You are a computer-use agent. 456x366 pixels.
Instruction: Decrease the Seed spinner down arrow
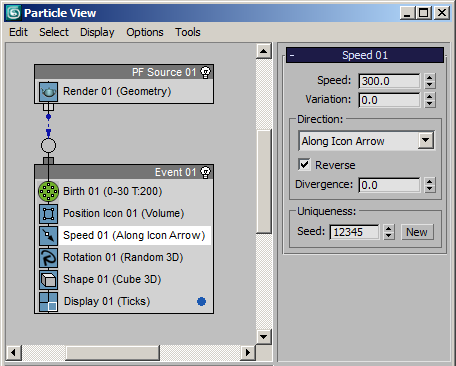point(388,236)
